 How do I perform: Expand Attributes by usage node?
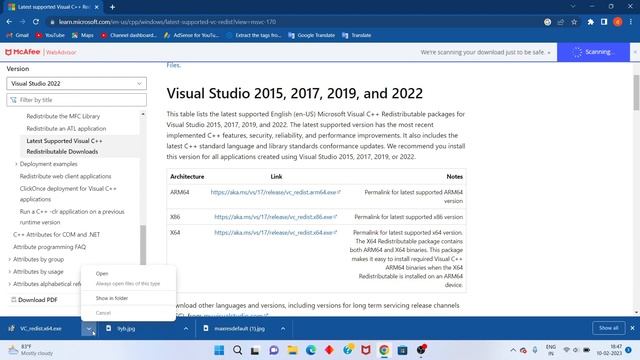(10, 272)
